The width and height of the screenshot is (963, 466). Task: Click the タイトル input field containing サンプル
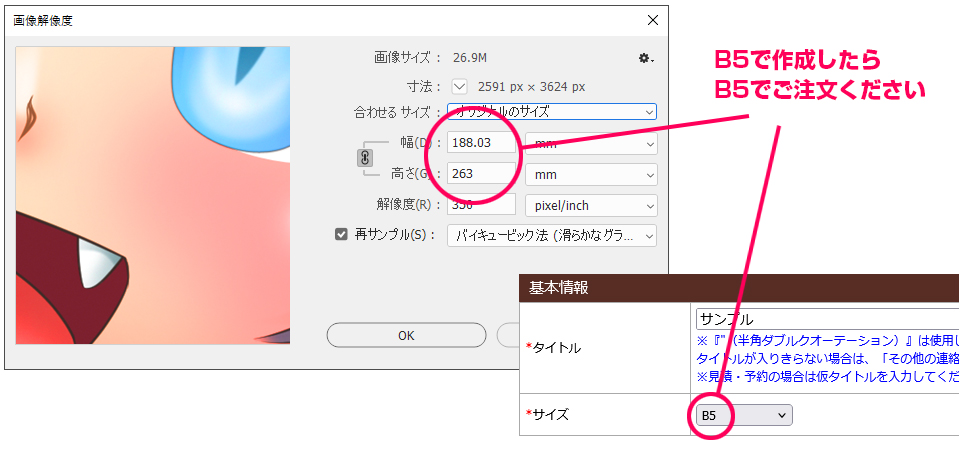click(828, 319)
